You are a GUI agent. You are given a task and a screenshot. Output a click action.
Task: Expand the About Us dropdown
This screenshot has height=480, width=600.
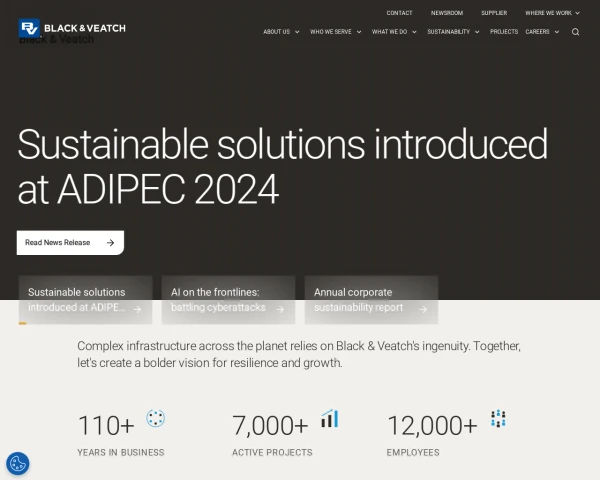(281, 32)
